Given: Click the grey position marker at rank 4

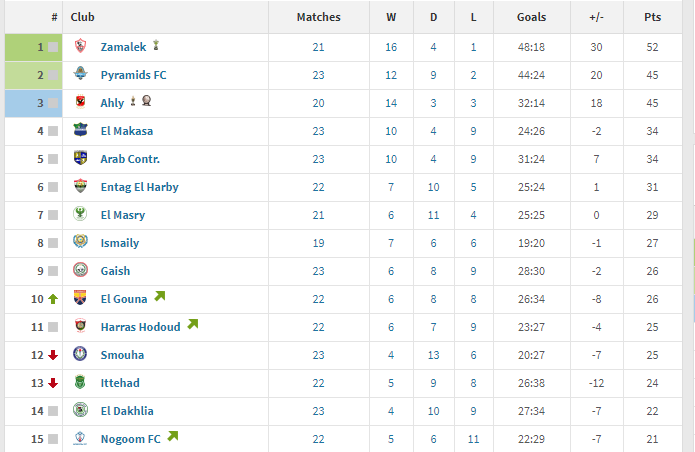Looking at the screenshot, I should (53, 131).
